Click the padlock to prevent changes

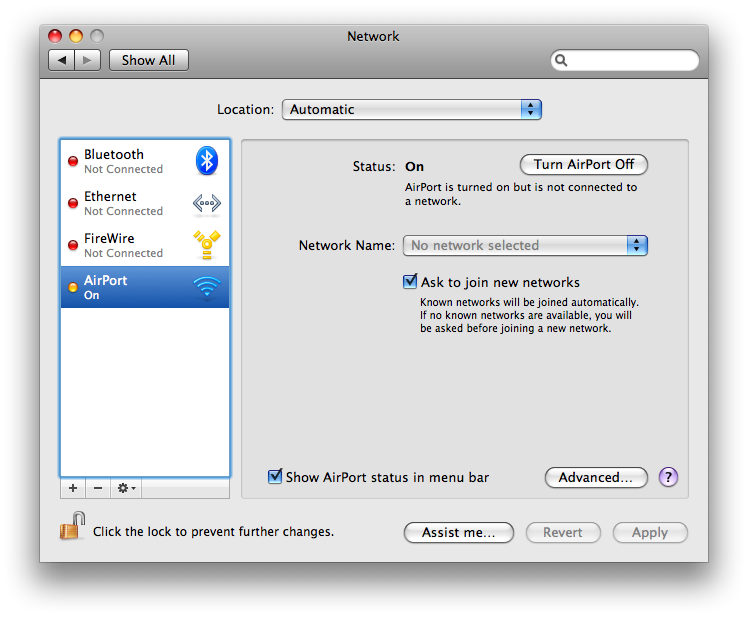point(71,527)
